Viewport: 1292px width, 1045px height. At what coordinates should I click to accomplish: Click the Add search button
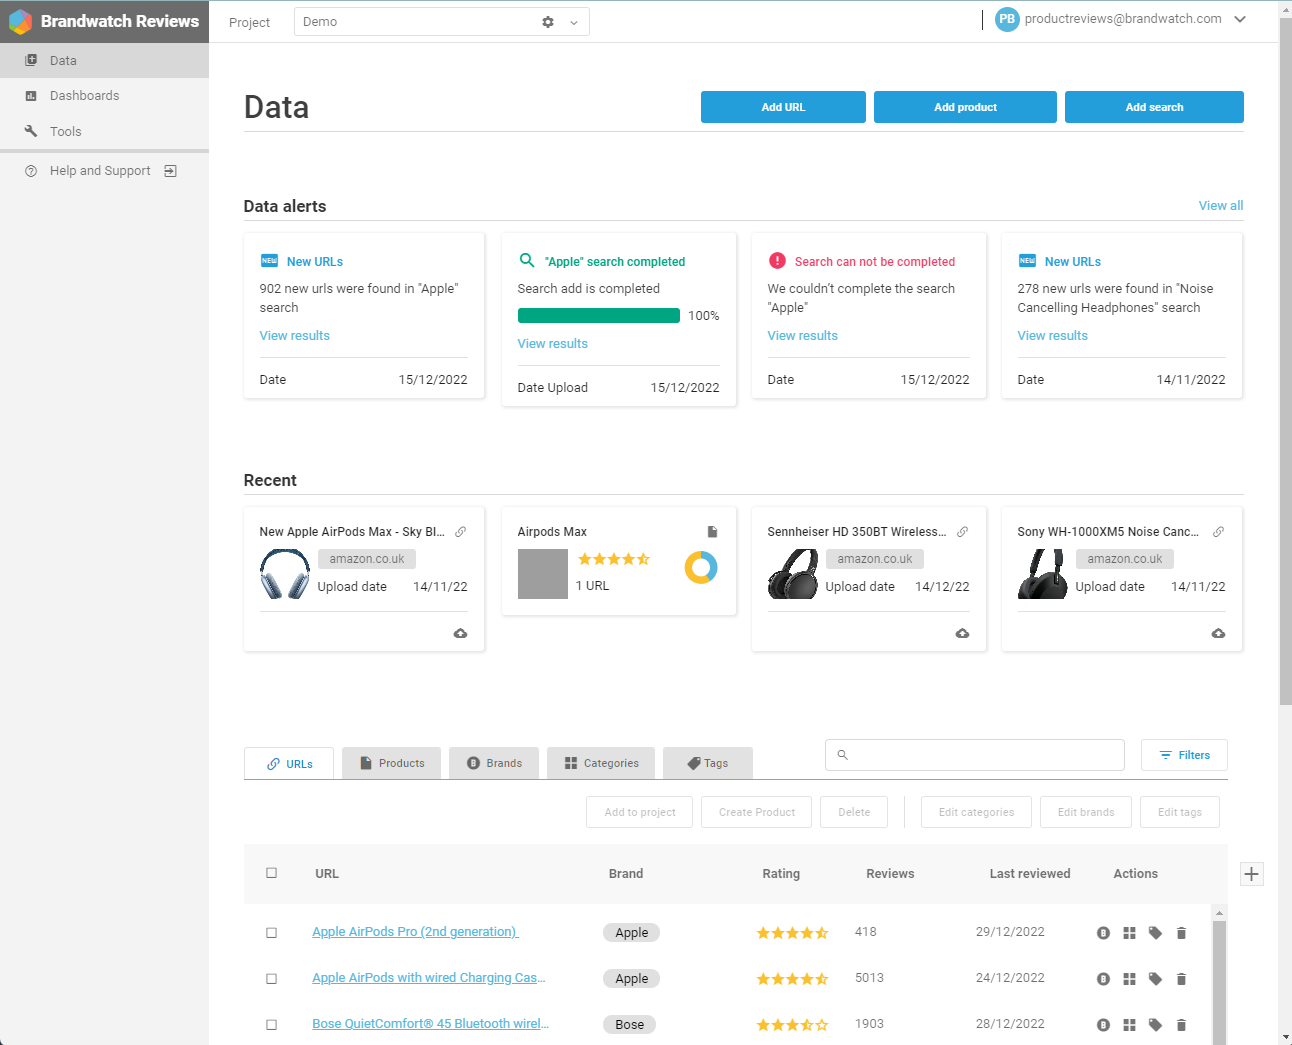[1154, 107]
